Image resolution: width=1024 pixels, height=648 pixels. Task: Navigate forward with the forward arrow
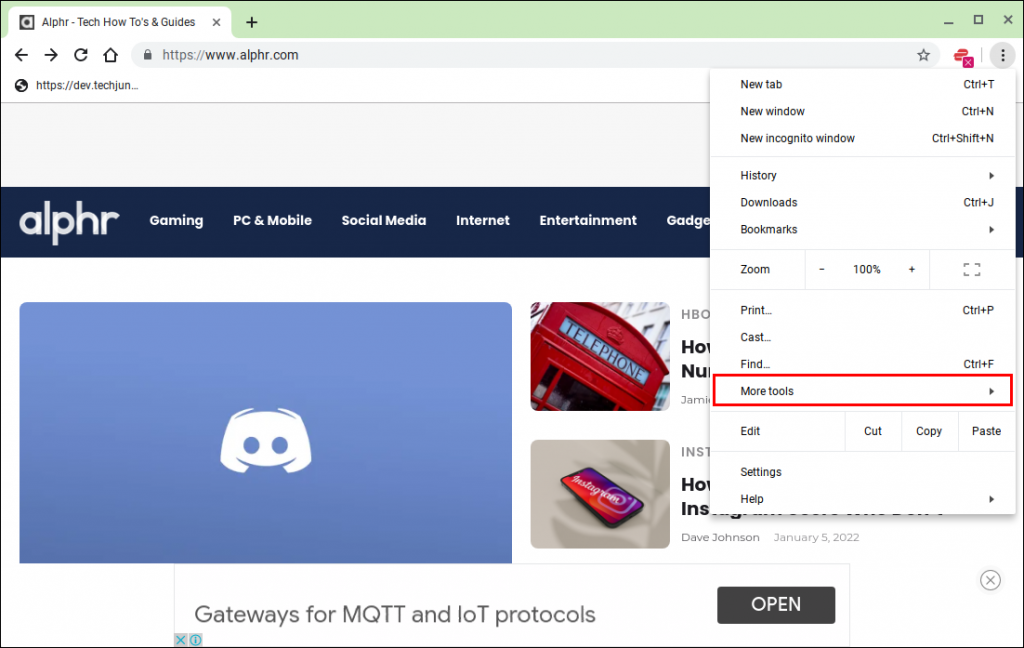pyautogui.click(x=50, y=55)
